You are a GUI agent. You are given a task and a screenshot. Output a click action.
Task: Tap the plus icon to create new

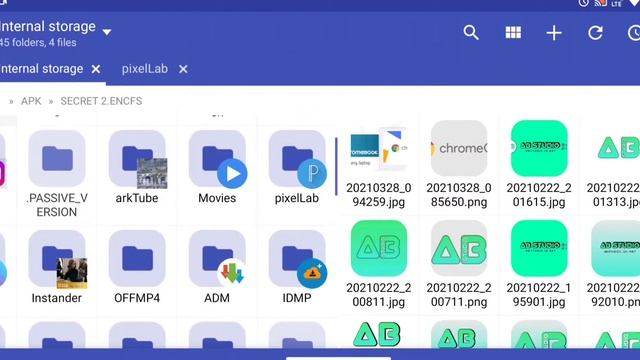[x=554, y=33]
